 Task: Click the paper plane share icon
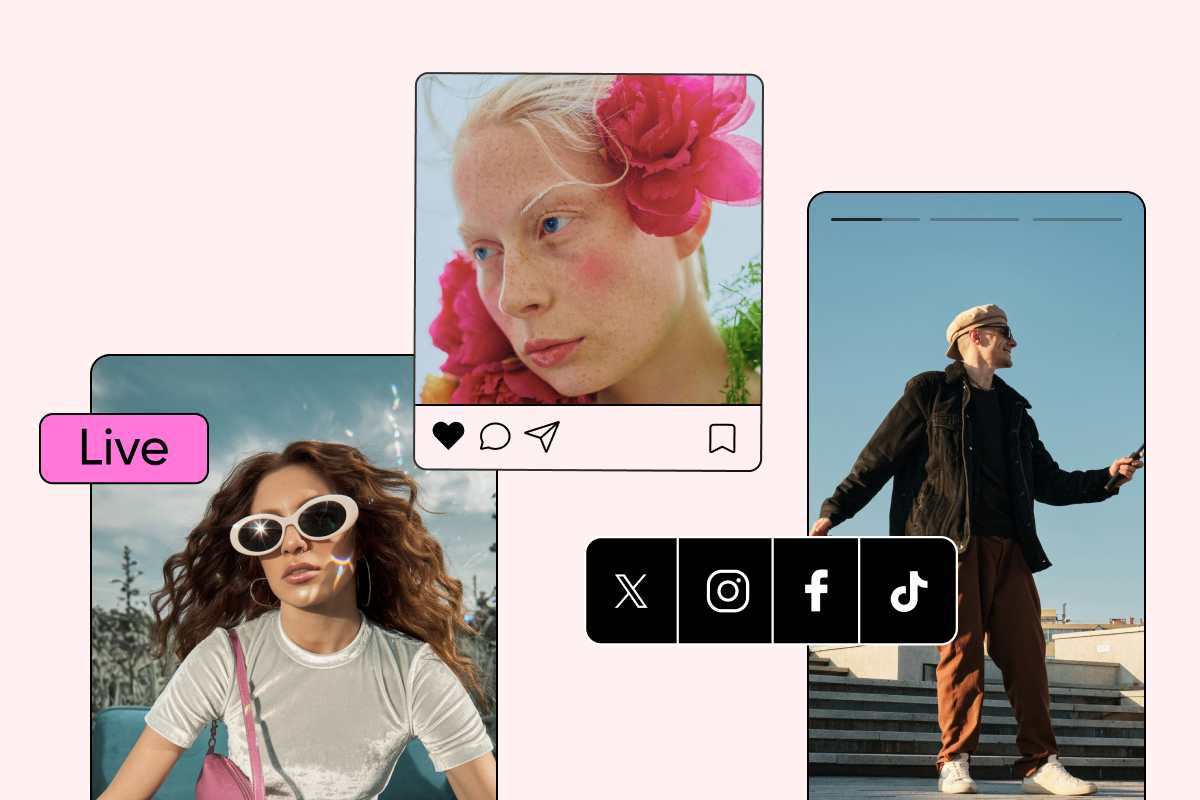542,436
